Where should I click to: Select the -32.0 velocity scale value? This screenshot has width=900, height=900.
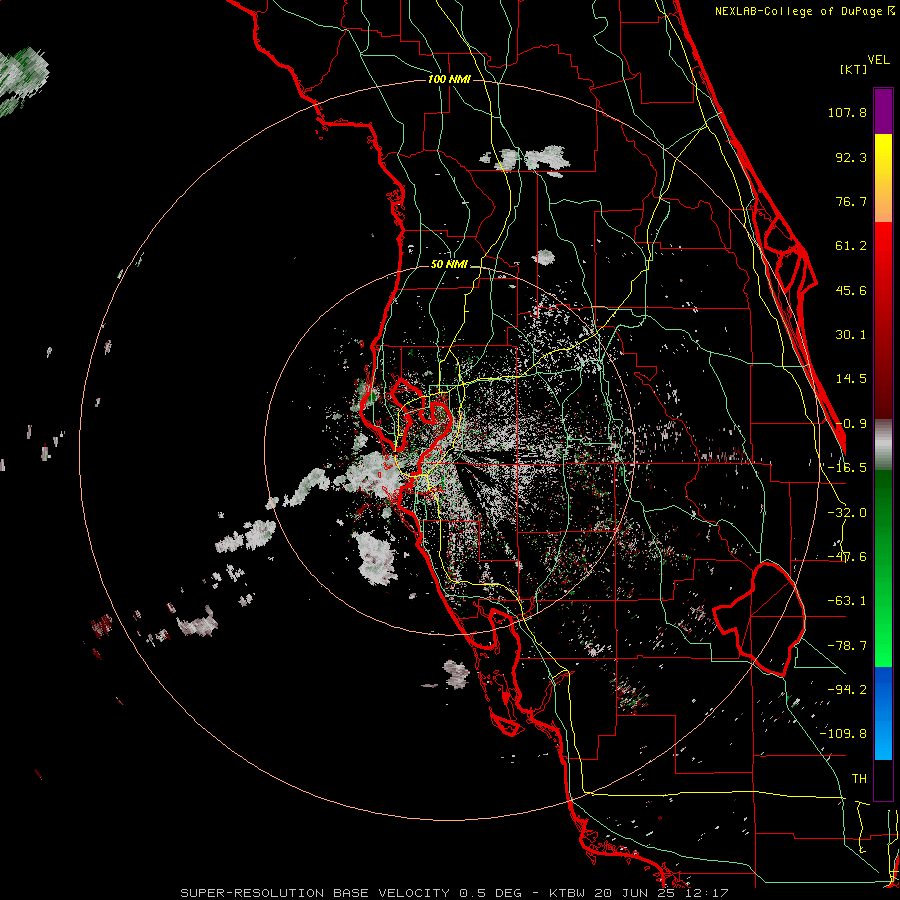tap(847, 513)
